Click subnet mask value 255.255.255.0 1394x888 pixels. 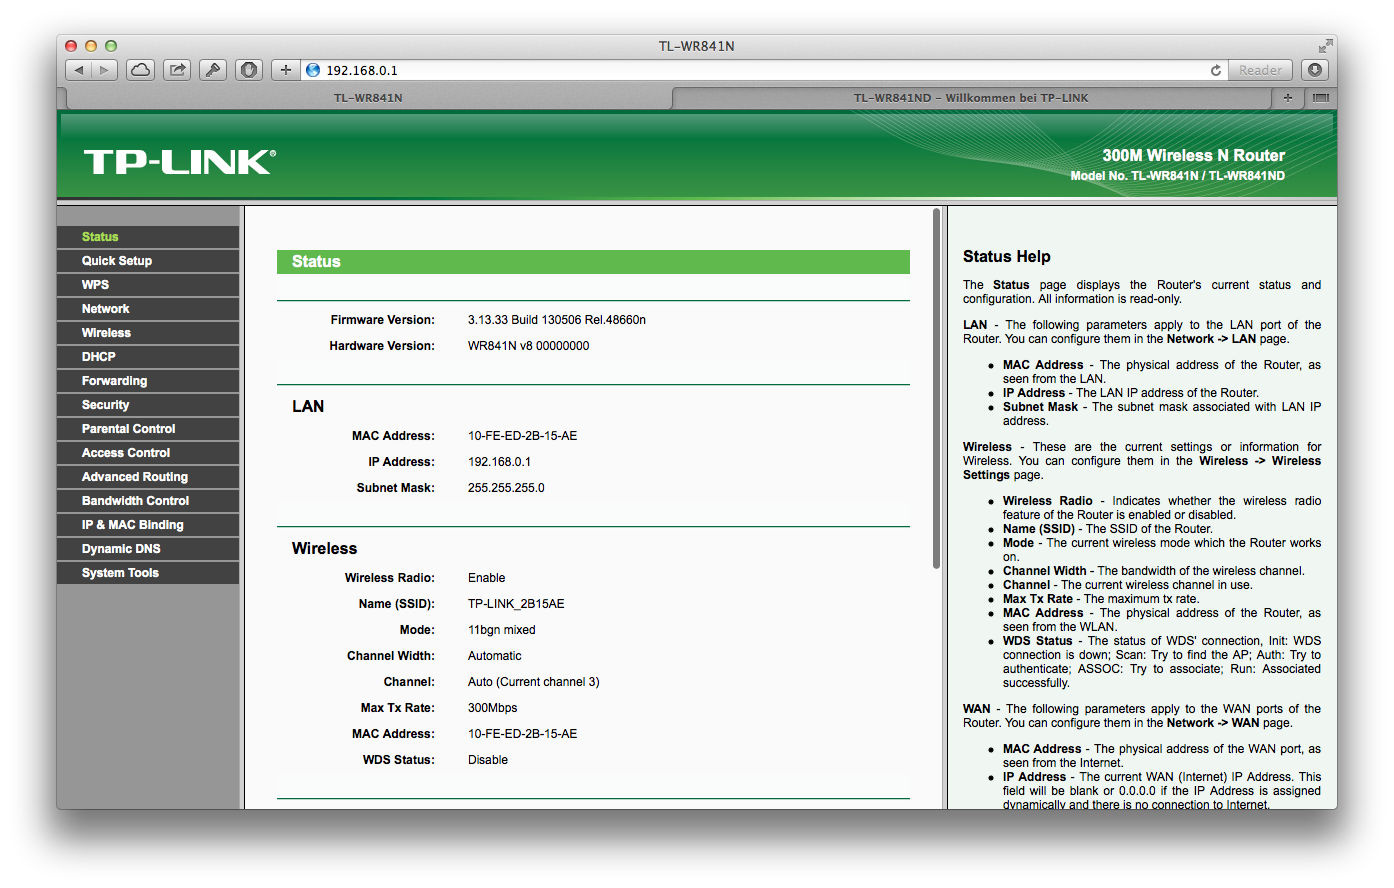pos(506,488)
